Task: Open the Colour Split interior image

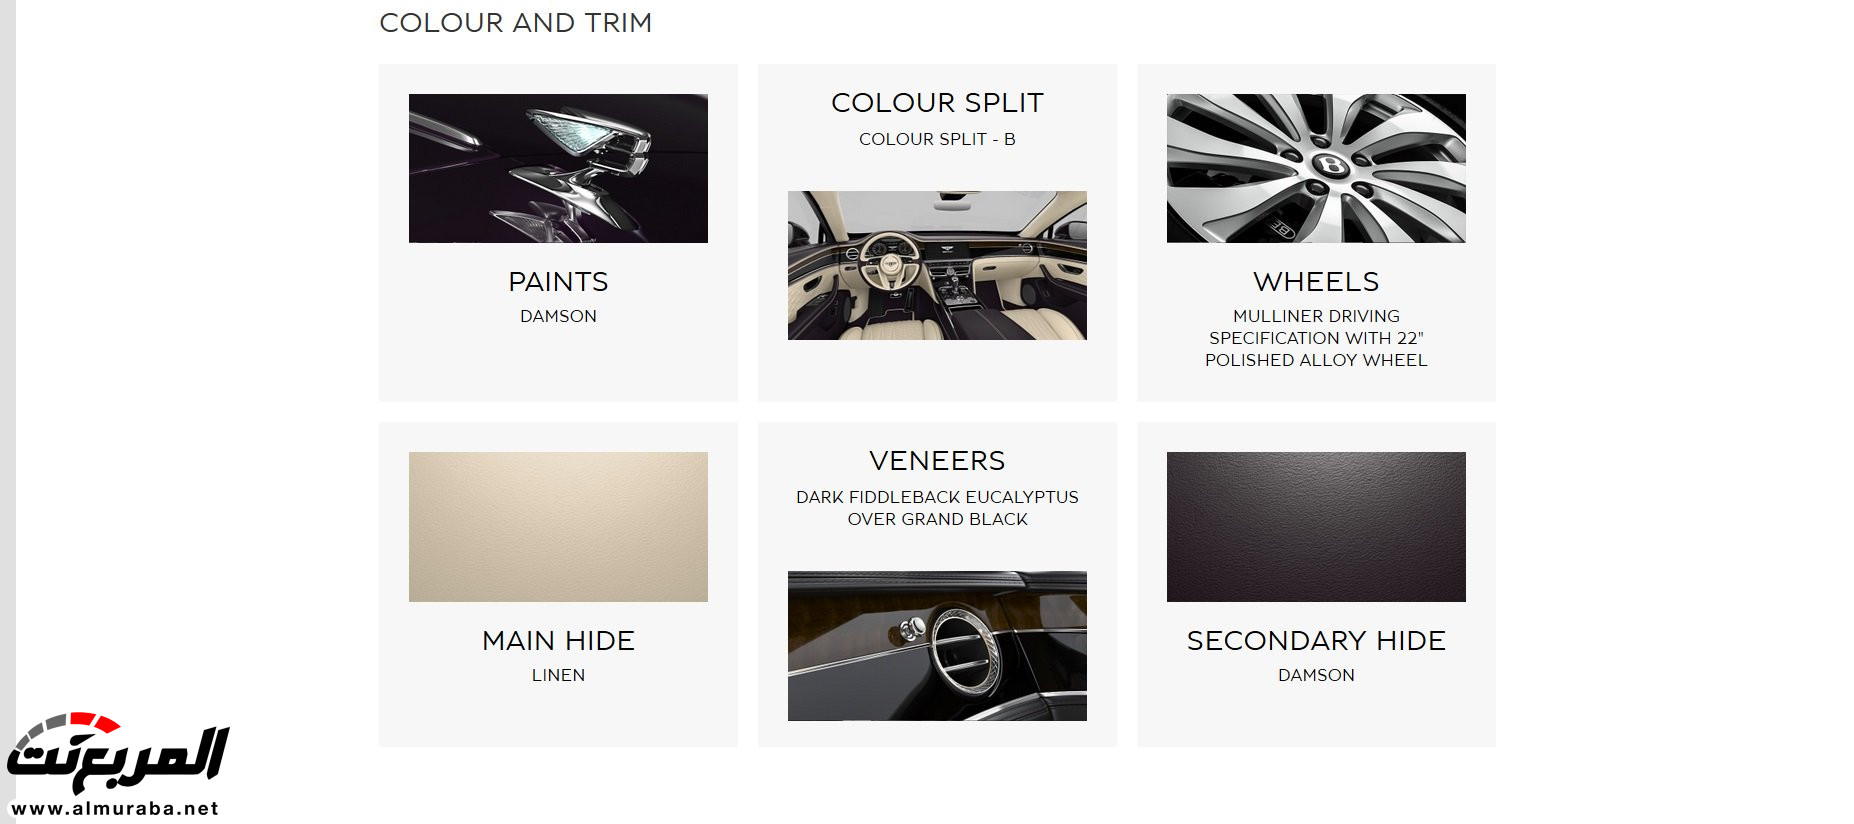Action: click(937, 265)
